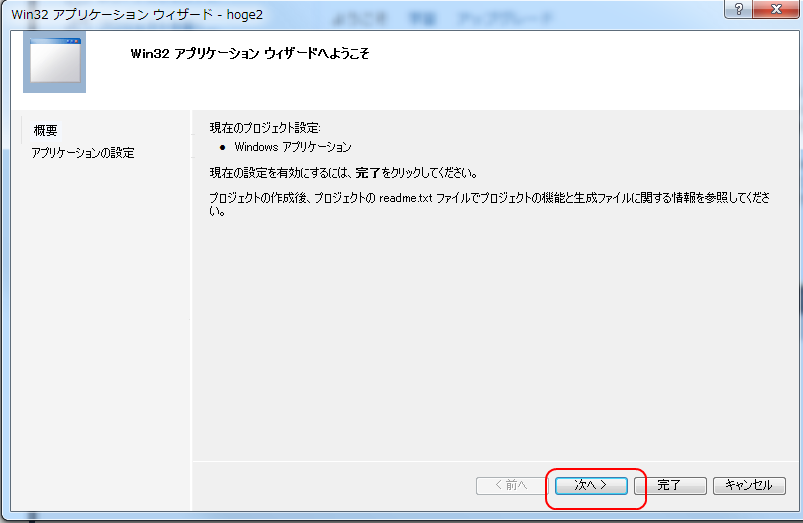Close the Win32 wizard dialog
This screenshot has height=523, width=803.
point(776,9)
